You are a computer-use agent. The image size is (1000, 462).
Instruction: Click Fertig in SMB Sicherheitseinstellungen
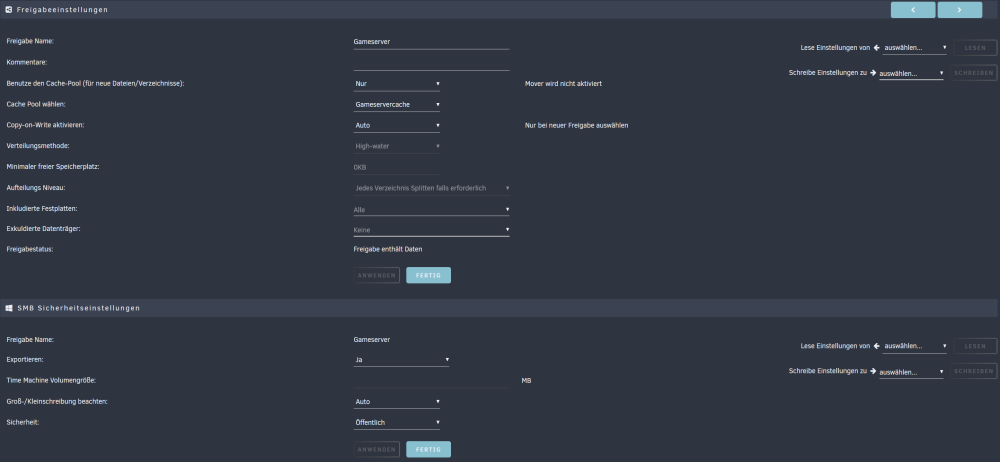(x=429, y=449)
